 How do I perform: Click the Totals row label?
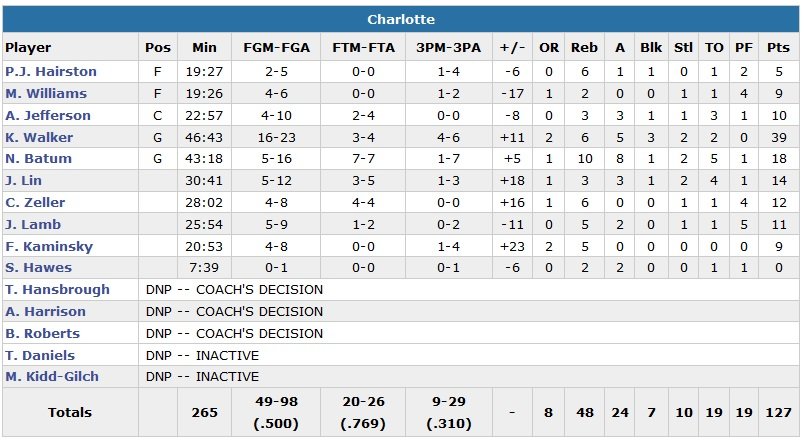pos(69,412)
